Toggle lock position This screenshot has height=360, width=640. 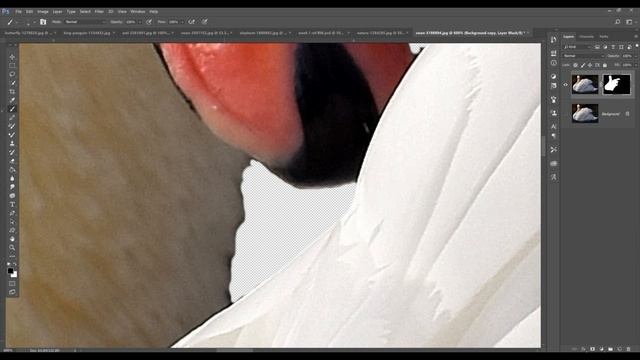coord(590,65)
